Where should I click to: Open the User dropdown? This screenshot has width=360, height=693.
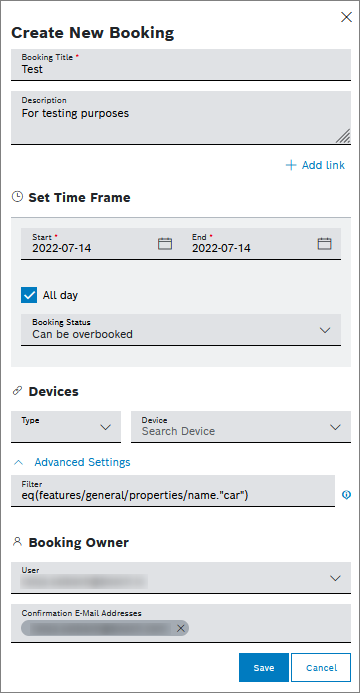pyautogui.click(x=181, y=578)
